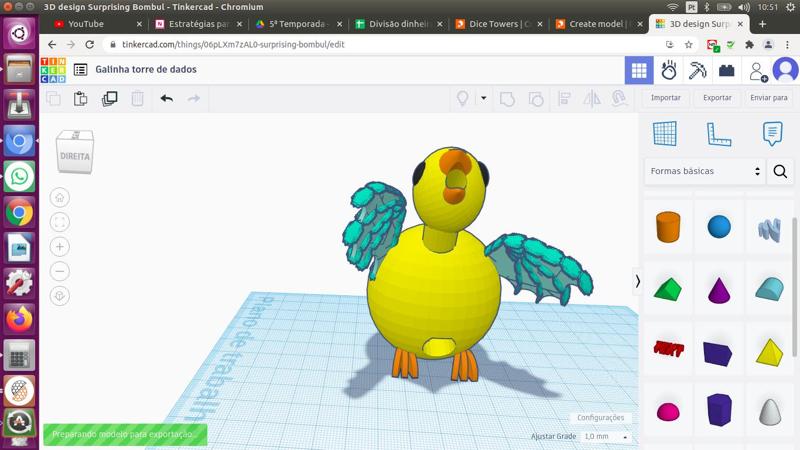Image resolution: width=800 pixels, height=450 pixels.
Task: Expand the lightbulb visibility dropdown arrow
Action: click(483, 98)
